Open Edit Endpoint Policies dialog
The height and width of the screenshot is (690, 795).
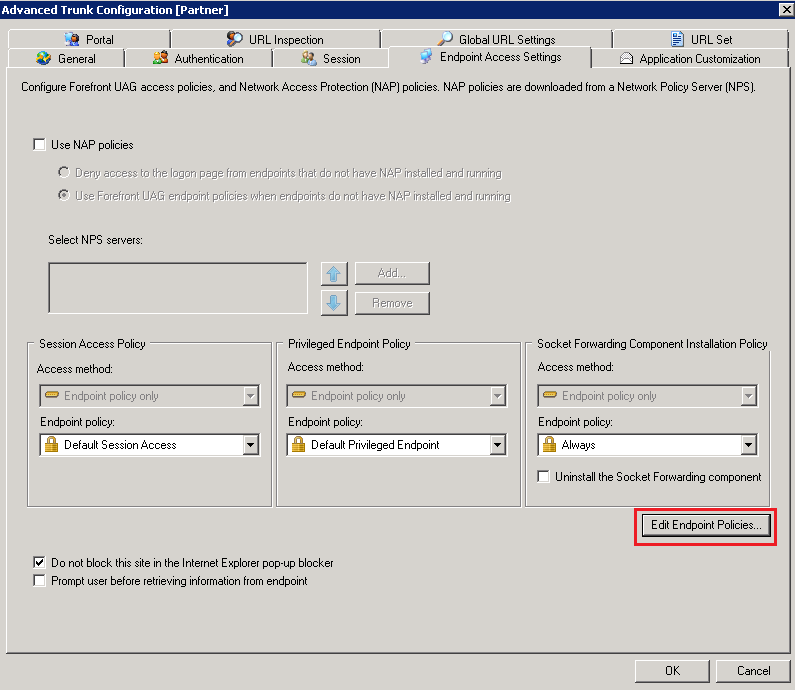point(706,525)
